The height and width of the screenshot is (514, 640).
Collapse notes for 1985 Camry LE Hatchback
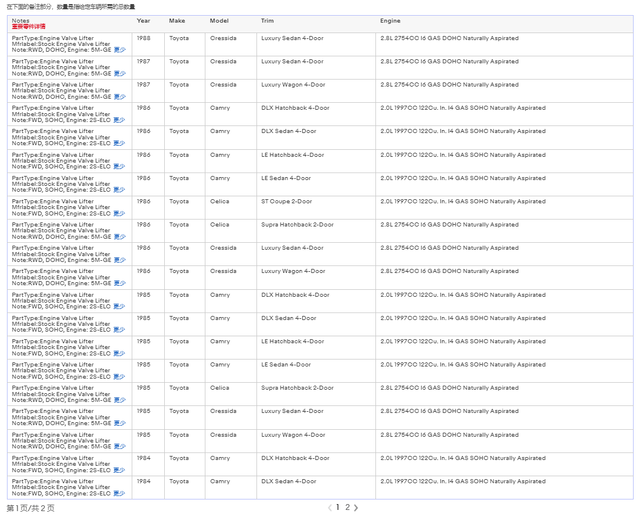(x=119, y=354)
